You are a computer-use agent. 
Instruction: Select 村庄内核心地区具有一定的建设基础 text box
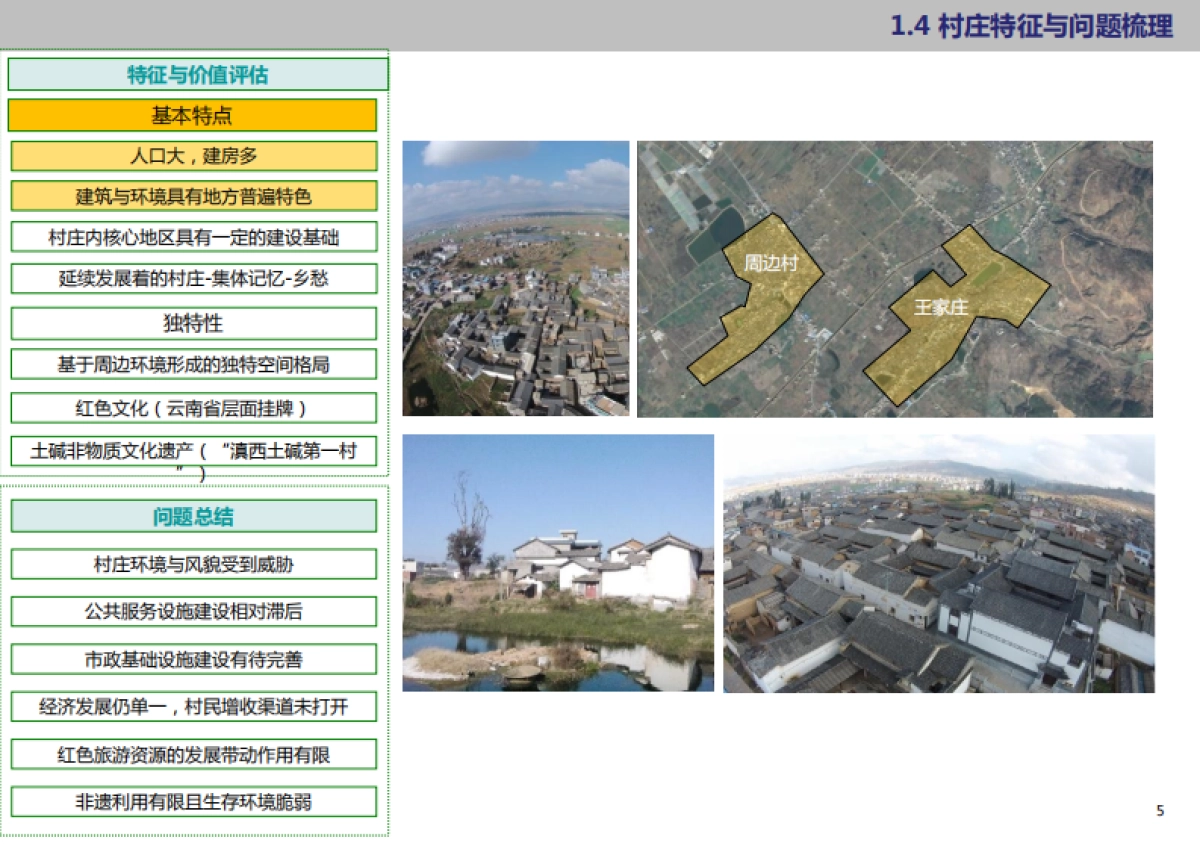pos(194,237)
